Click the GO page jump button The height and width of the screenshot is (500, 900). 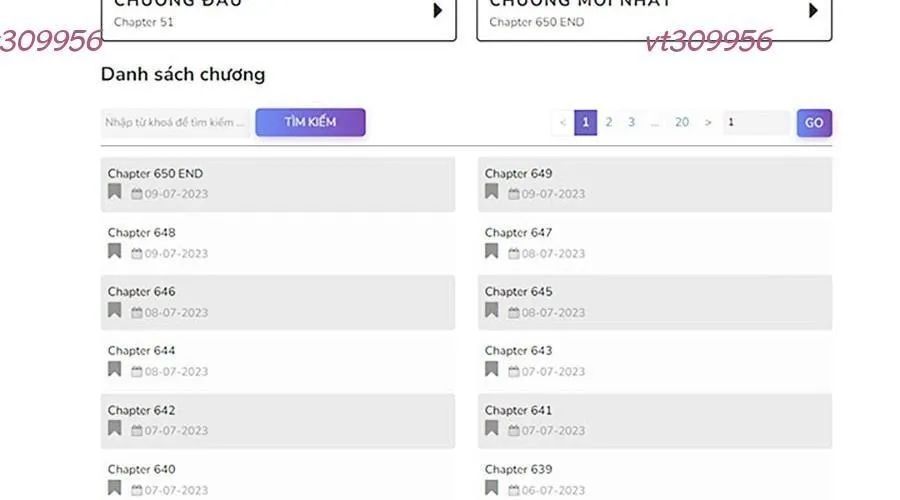pyautogui.click(x=814, y=123)
